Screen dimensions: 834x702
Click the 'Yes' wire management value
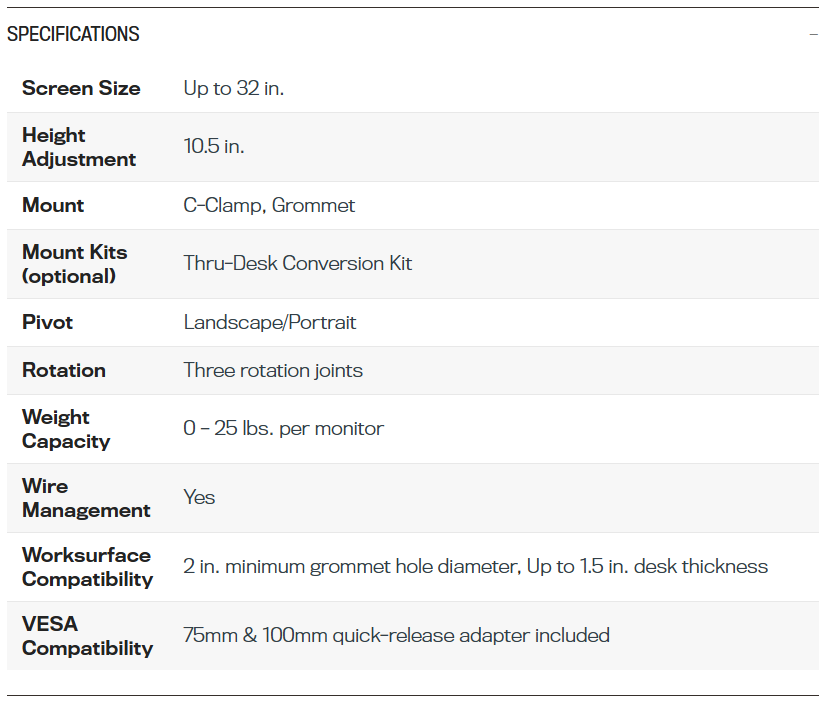[x=199, y=497]
